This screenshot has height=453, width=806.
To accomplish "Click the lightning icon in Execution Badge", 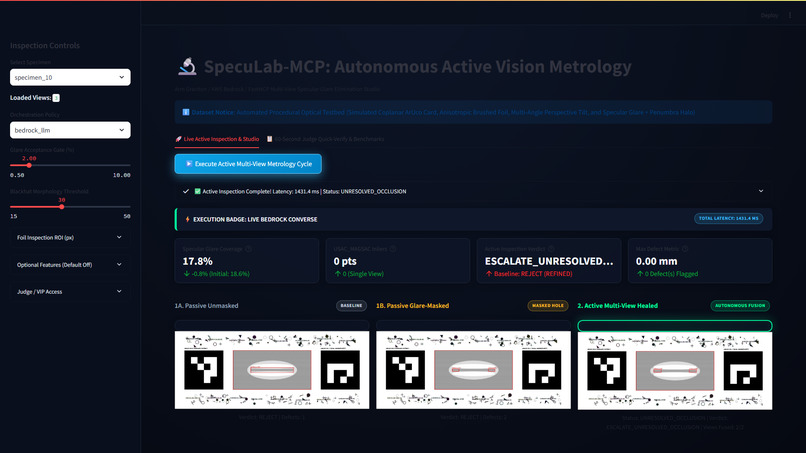I will (188, 220).
